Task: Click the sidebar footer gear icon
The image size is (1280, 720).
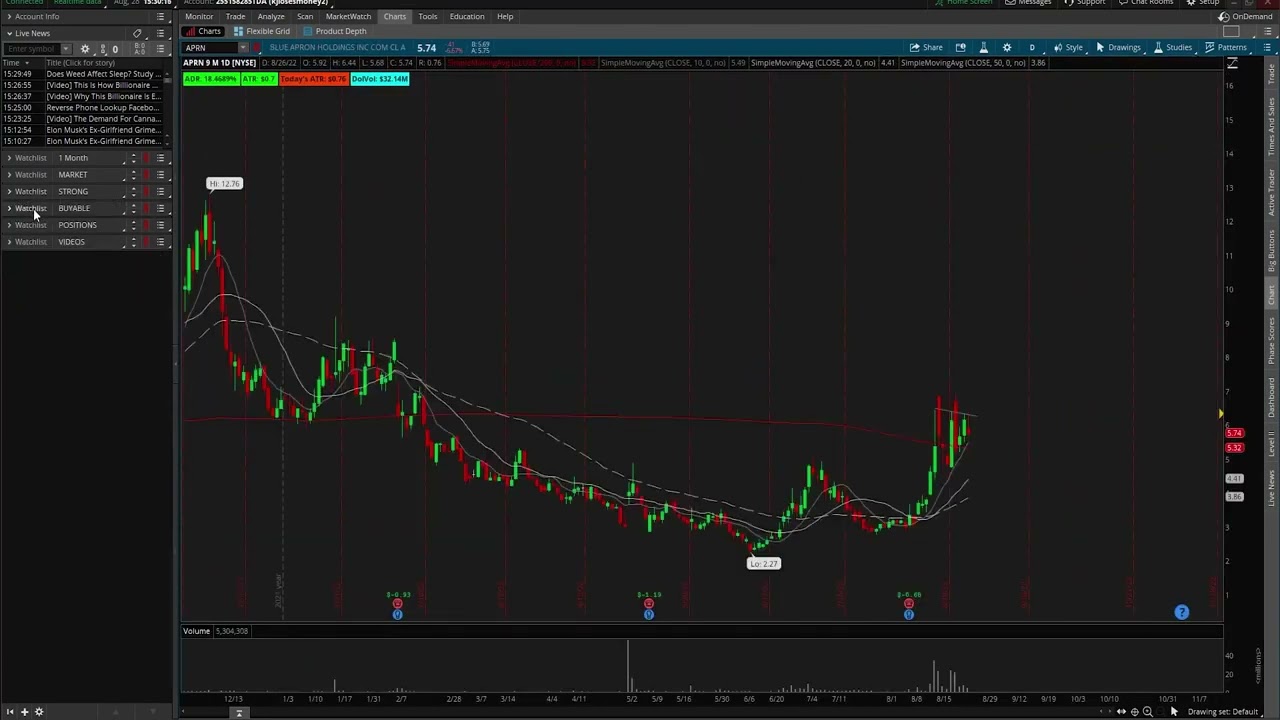Action: coord(39,712)
